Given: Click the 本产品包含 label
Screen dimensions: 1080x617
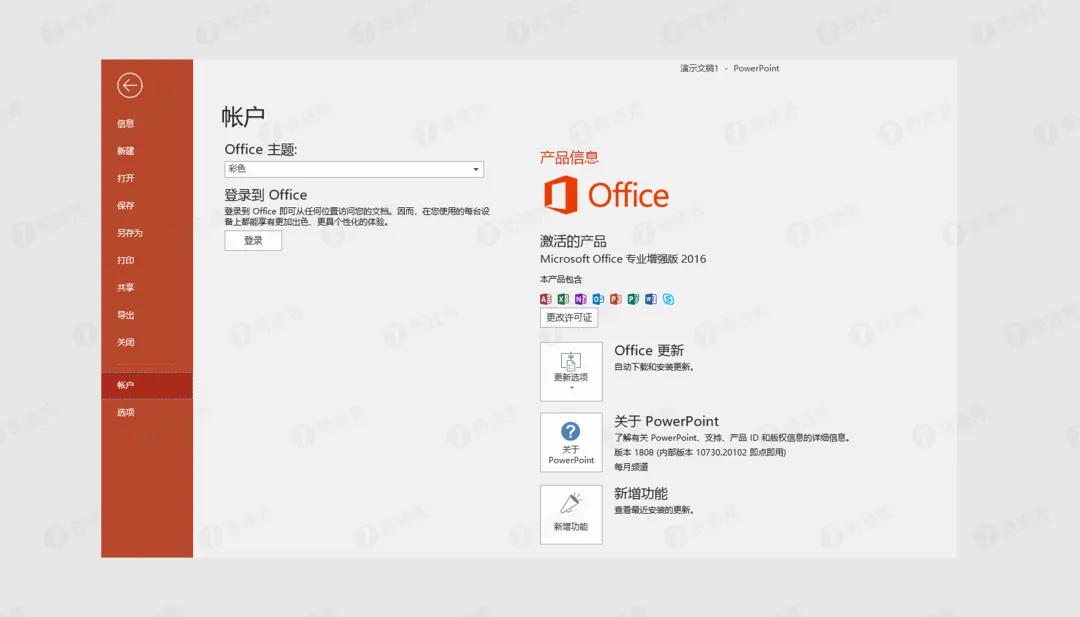Looking at the screenshot, I should pos(561,279).
